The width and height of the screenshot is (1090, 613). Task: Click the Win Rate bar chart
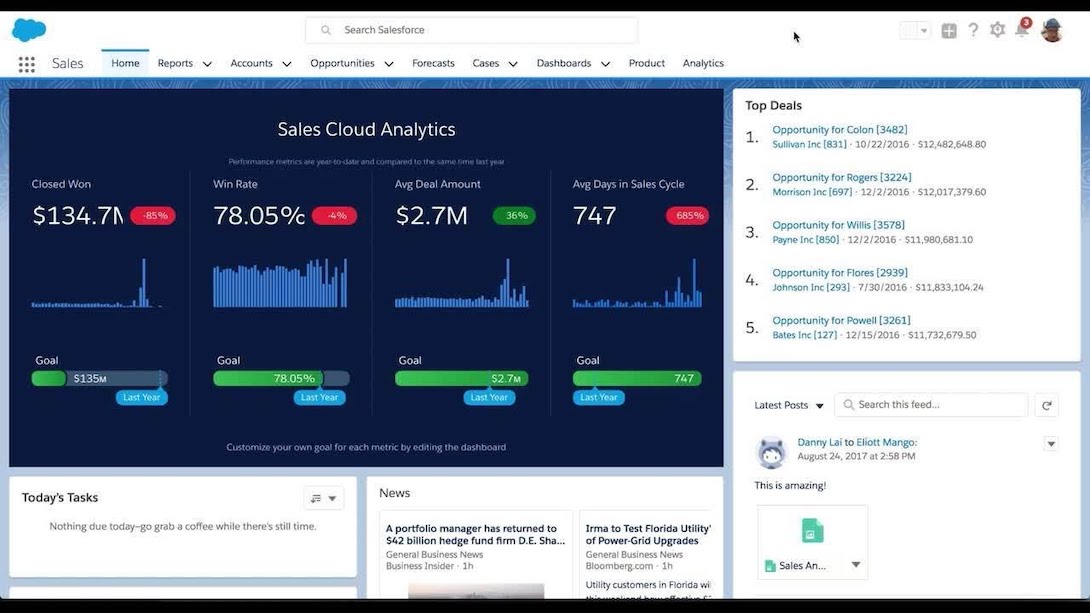point(280,283)
